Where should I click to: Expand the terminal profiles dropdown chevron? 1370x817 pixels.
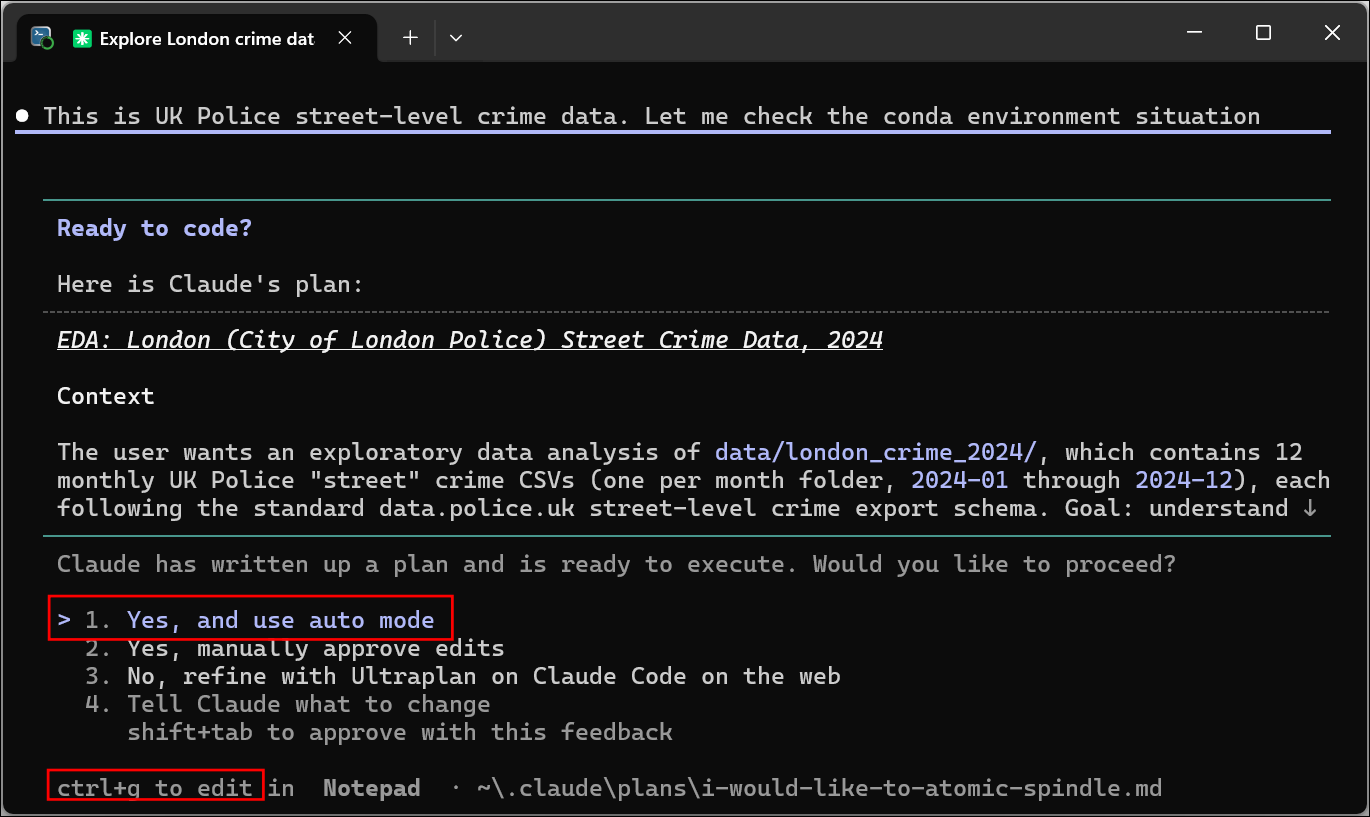pyautogui.click(x=456, y=38)
